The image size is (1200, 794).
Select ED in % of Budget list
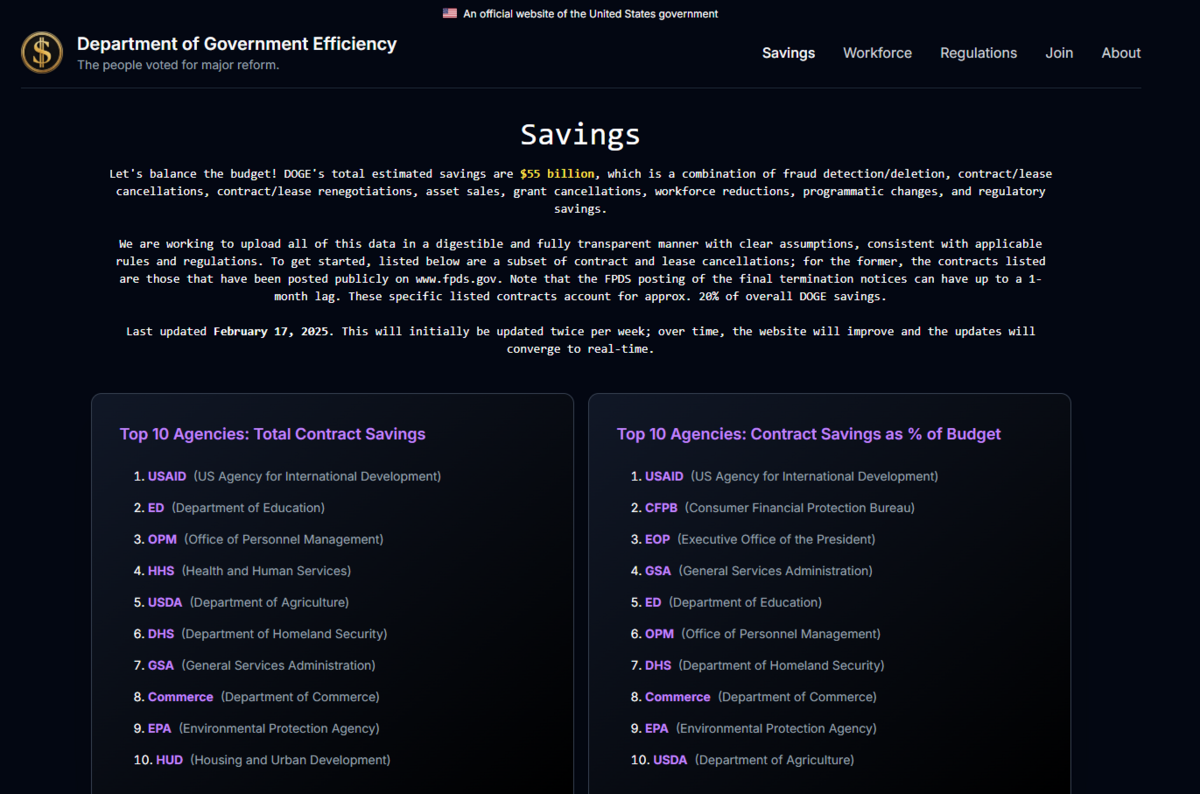(x=653, y=602)
